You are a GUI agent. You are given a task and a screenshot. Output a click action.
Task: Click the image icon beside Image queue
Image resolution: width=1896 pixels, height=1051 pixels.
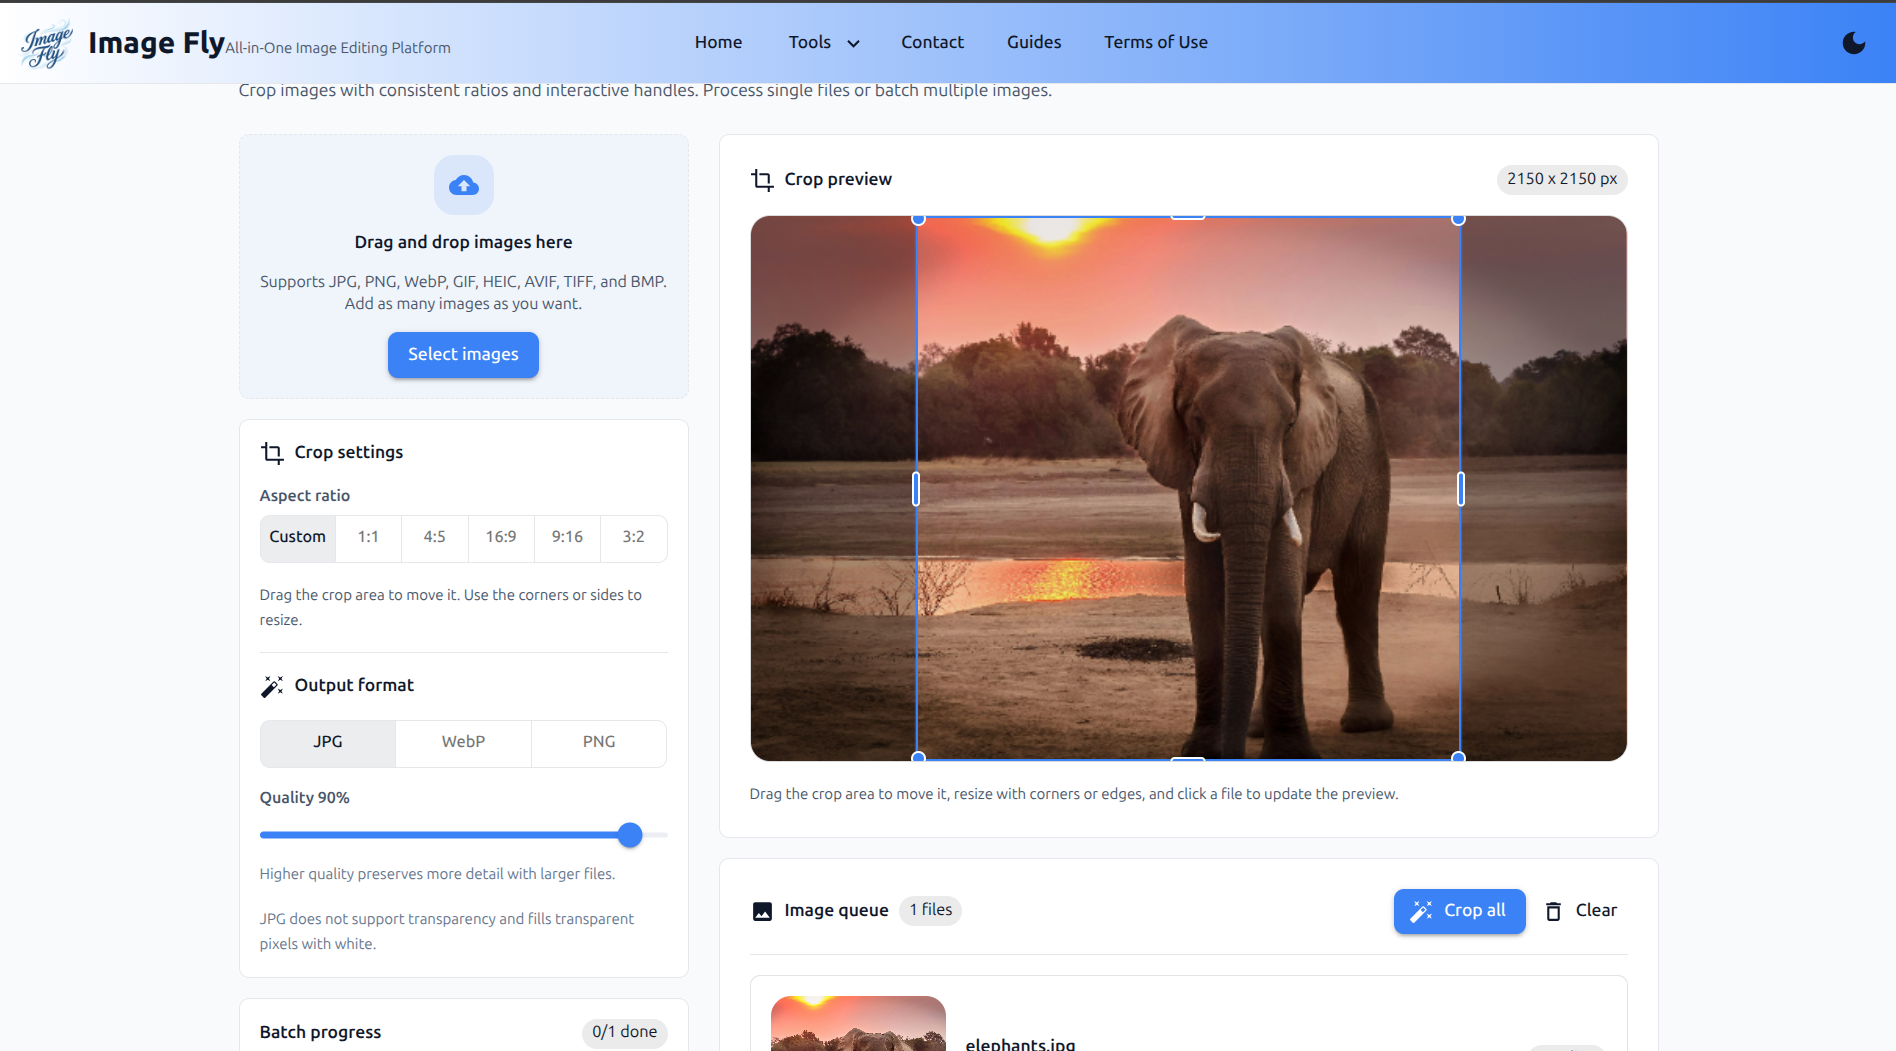tap(763, 911)
